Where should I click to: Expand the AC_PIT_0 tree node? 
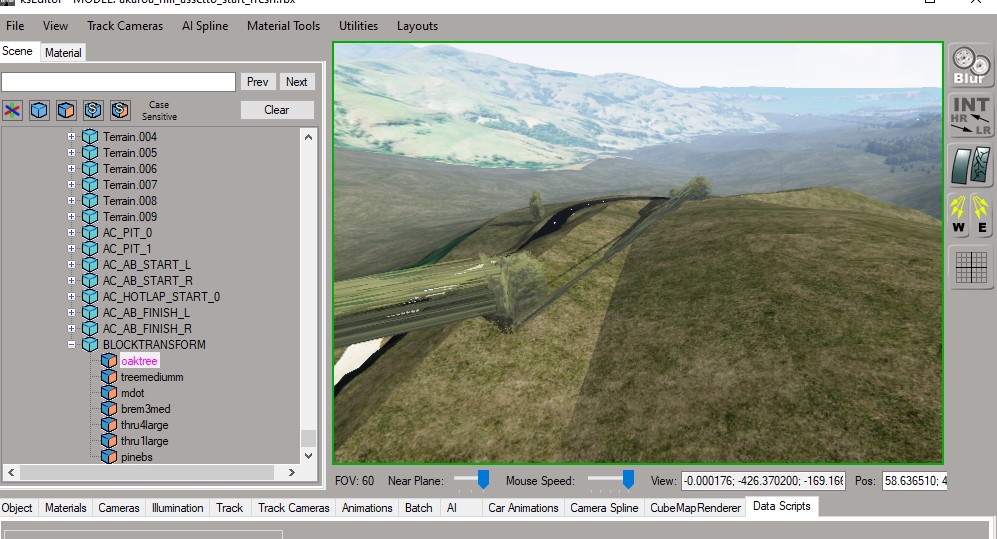pos(71,233)
